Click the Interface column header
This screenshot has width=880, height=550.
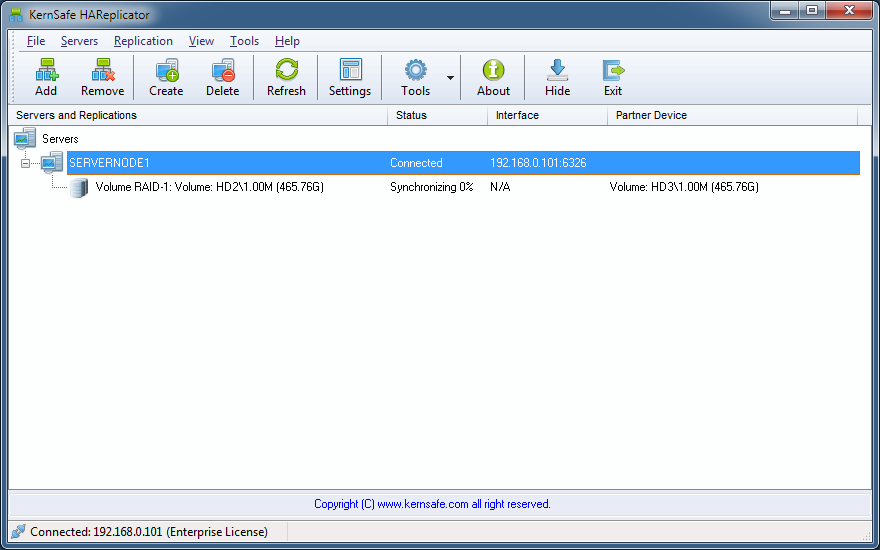548,115
